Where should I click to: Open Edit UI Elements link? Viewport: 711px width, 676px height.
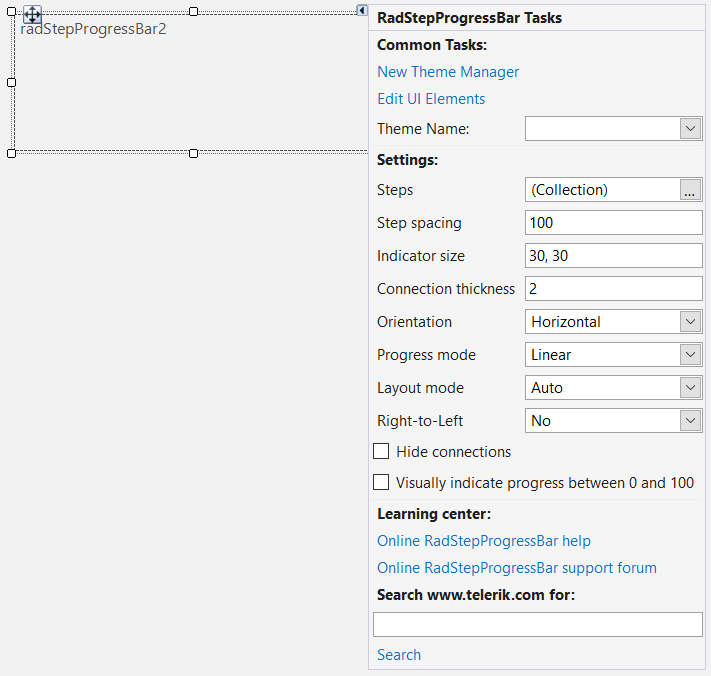click(x=431, y=99)
